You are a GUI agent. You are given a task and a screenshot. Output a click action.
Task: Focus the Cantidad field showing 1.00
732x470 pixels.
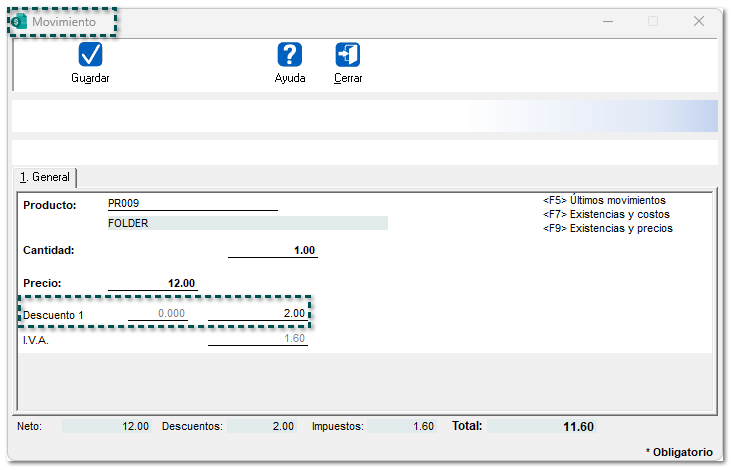coord(273,250)
